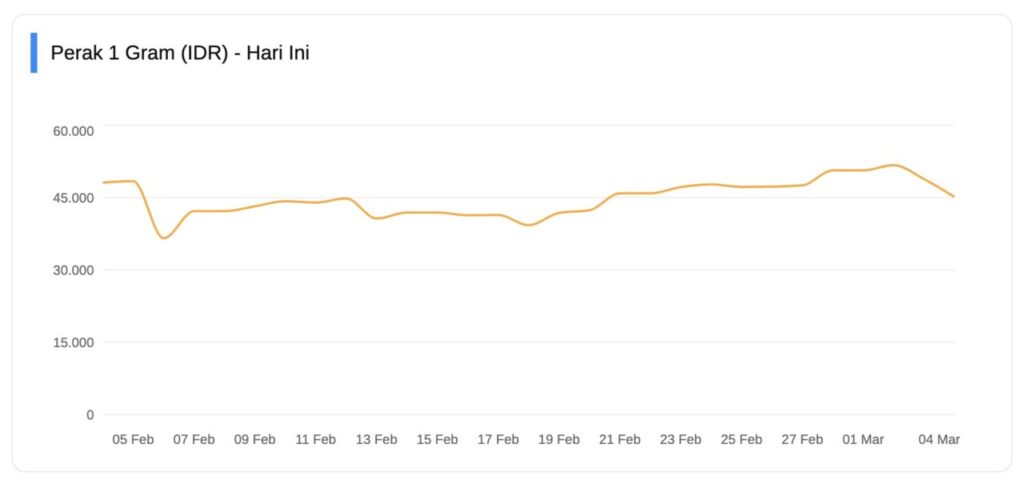Image resolution: width=1024 pixels, height=484 pixels.
Task: Select the 04 Mar date label
Action: coord(939,439)
